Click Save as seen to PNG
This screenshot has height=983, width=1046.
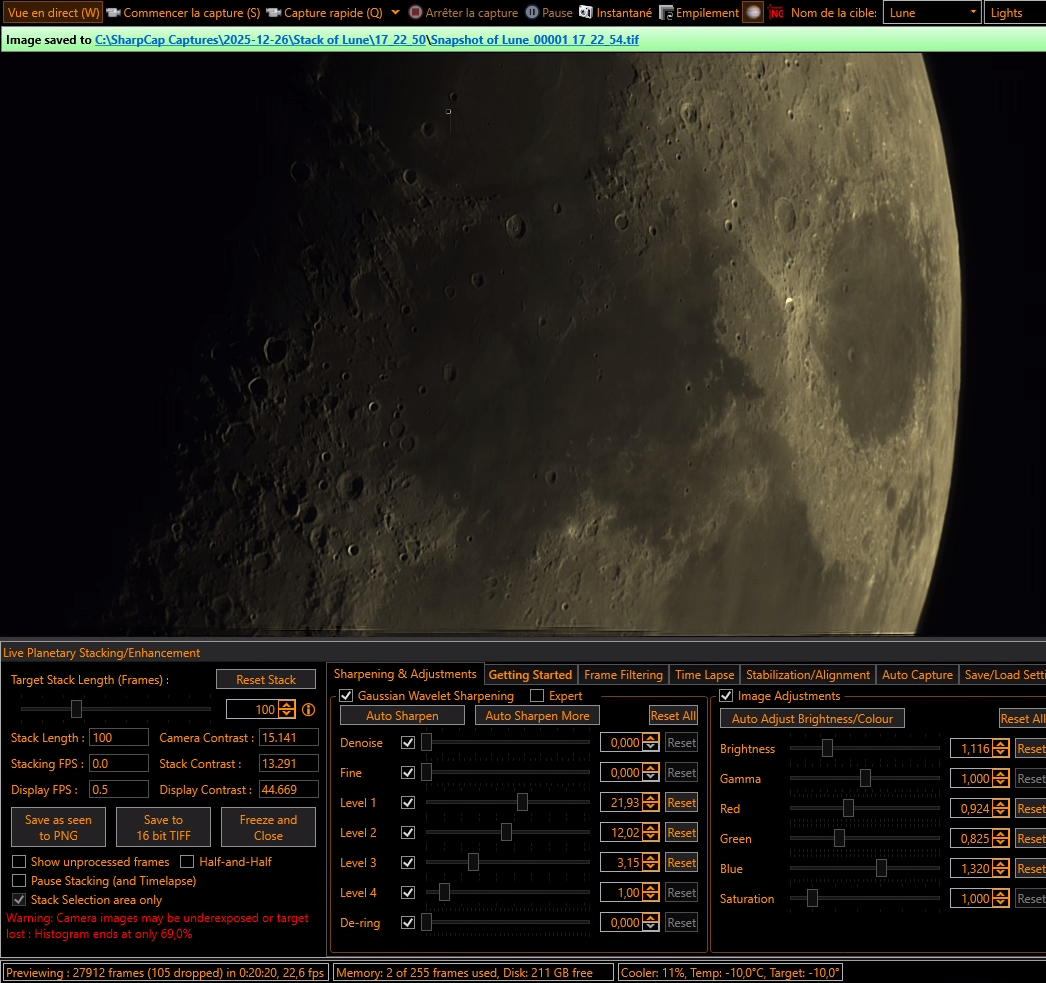(58, 828)
